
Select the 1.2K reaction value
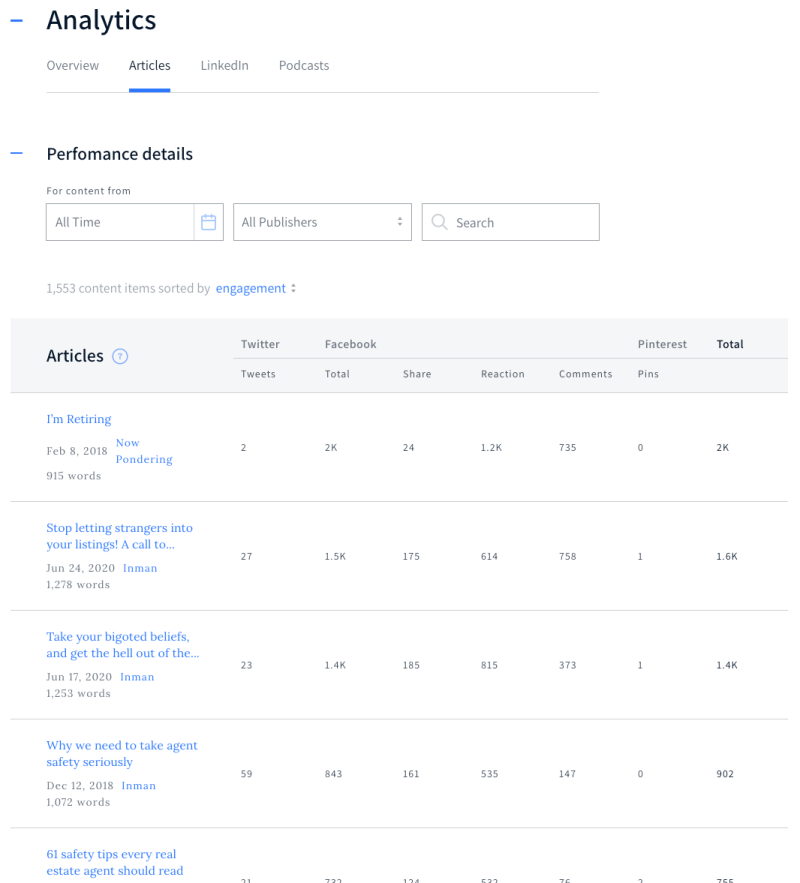tap(491, 448)
